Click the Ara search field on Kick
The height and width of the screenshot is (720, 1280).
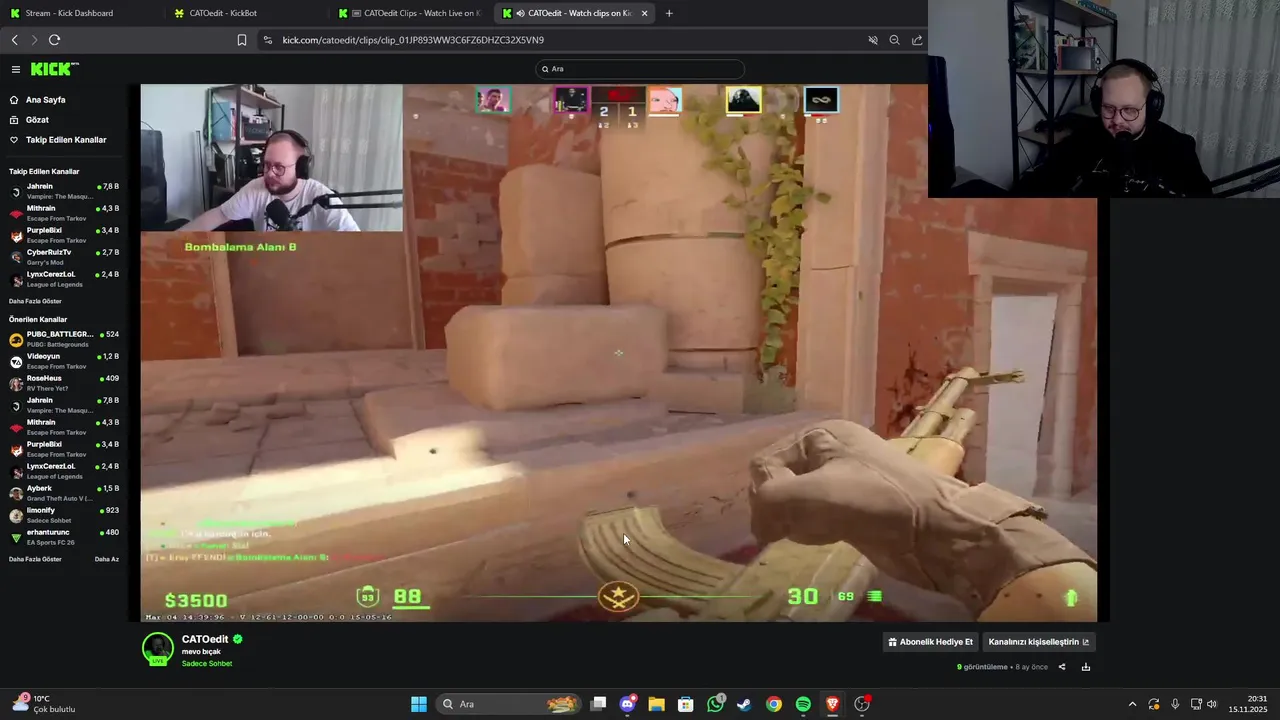click(x=640, y=69)
